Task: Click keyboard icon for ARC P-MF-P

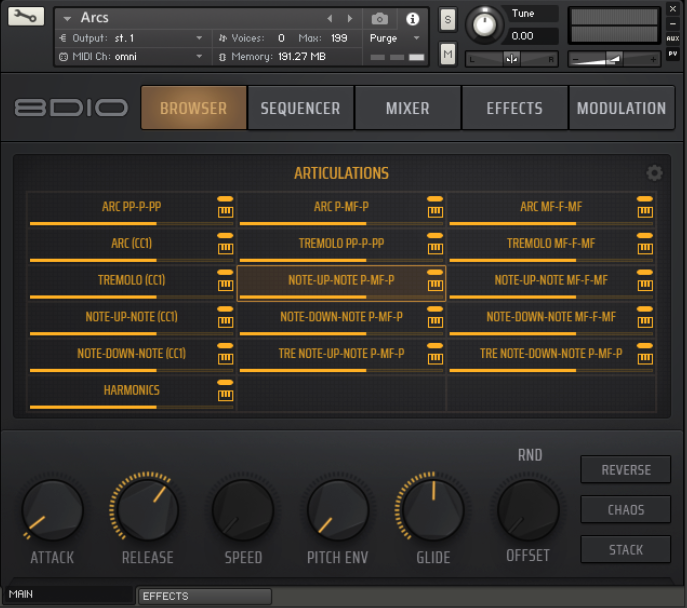Action: click(435, 212)
